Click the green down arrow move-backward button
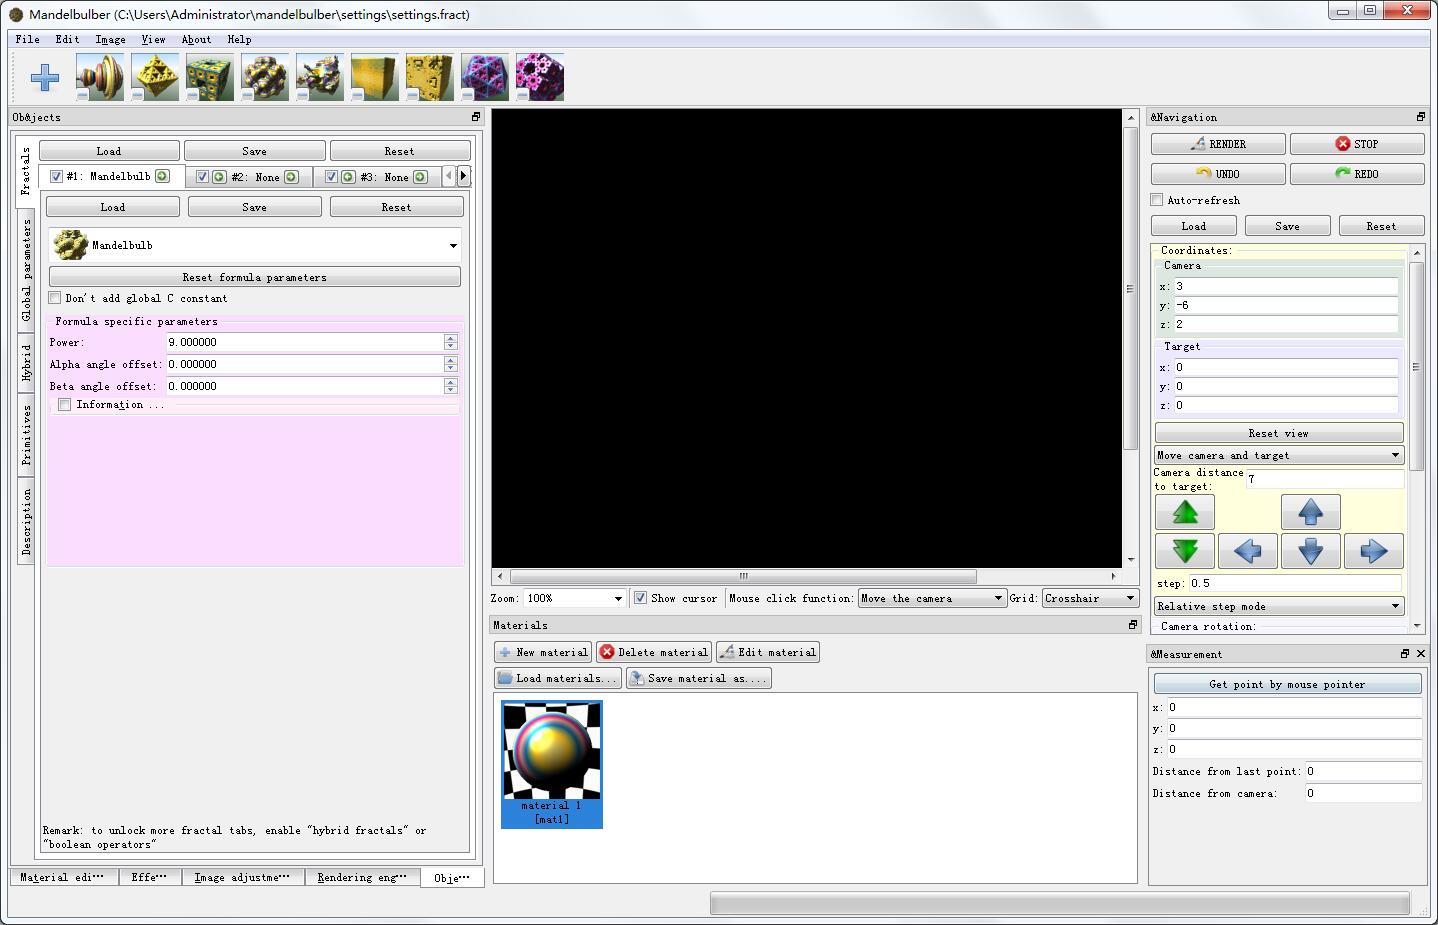The width and height of the screenshot is (1438, 925). pyautogui.click(x=1185, y=551)
